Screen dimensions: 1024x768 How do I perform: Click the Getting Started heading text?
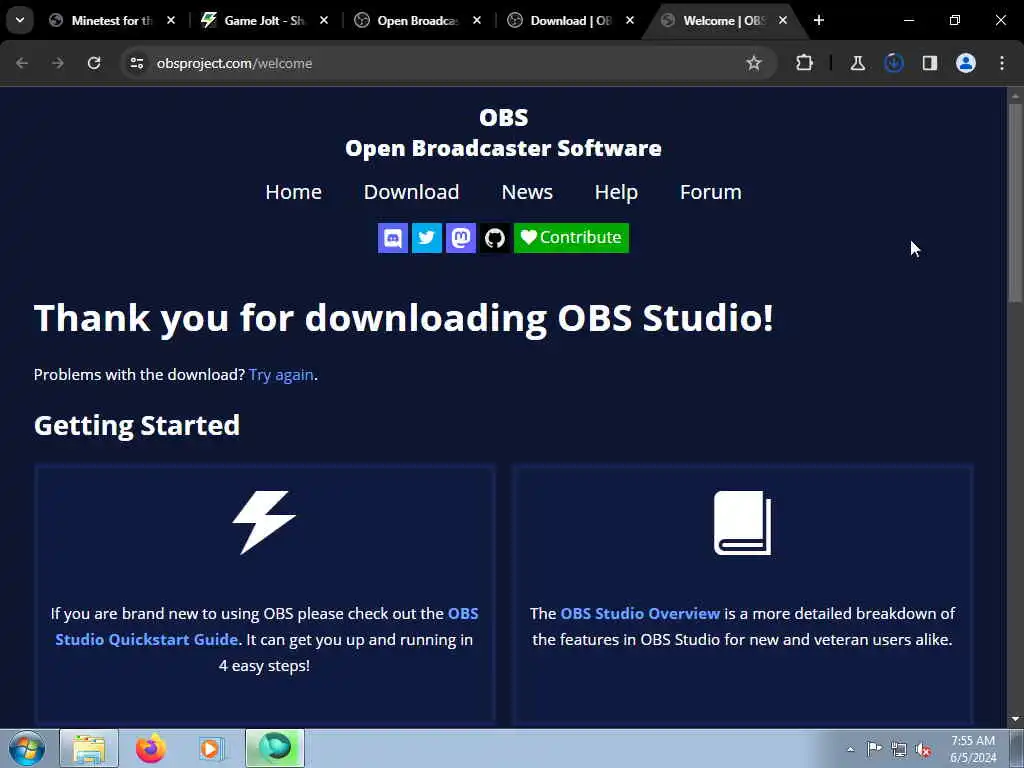[x=136, y=426]
